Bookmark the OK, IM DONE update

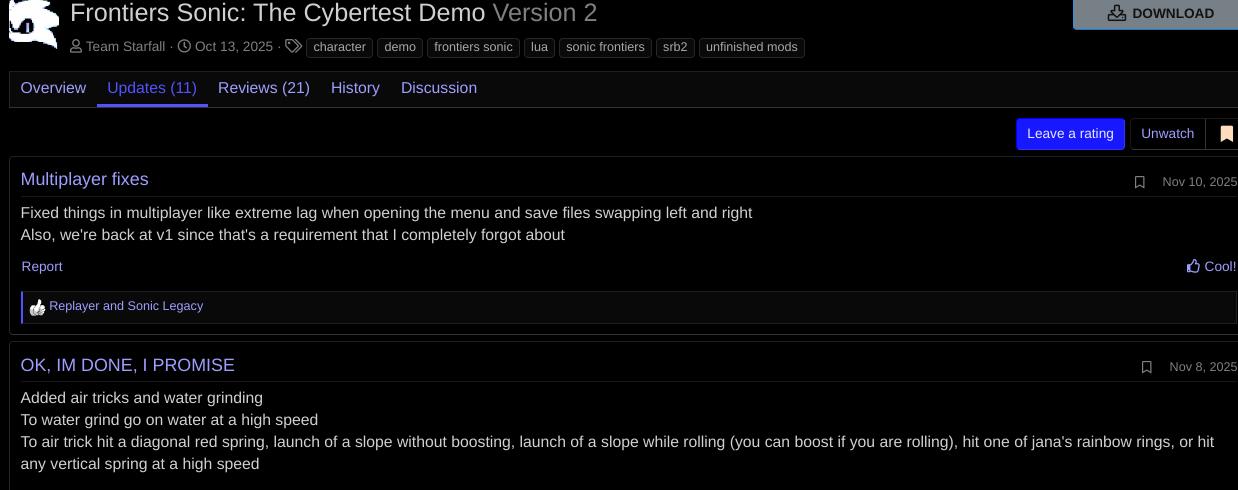(x=1147, y=367)
